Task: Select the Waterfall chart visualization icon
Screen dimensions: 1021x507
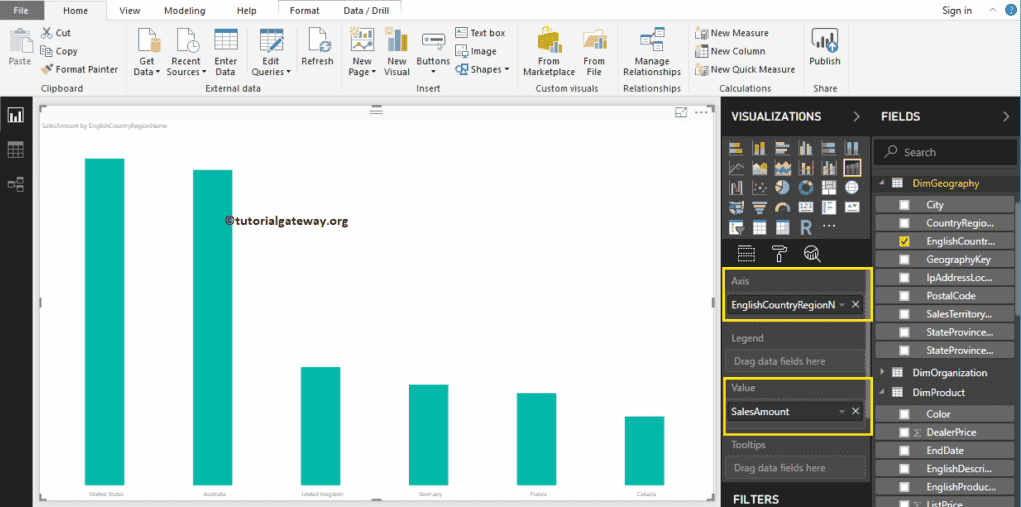Action: click(x=736, y=188)
